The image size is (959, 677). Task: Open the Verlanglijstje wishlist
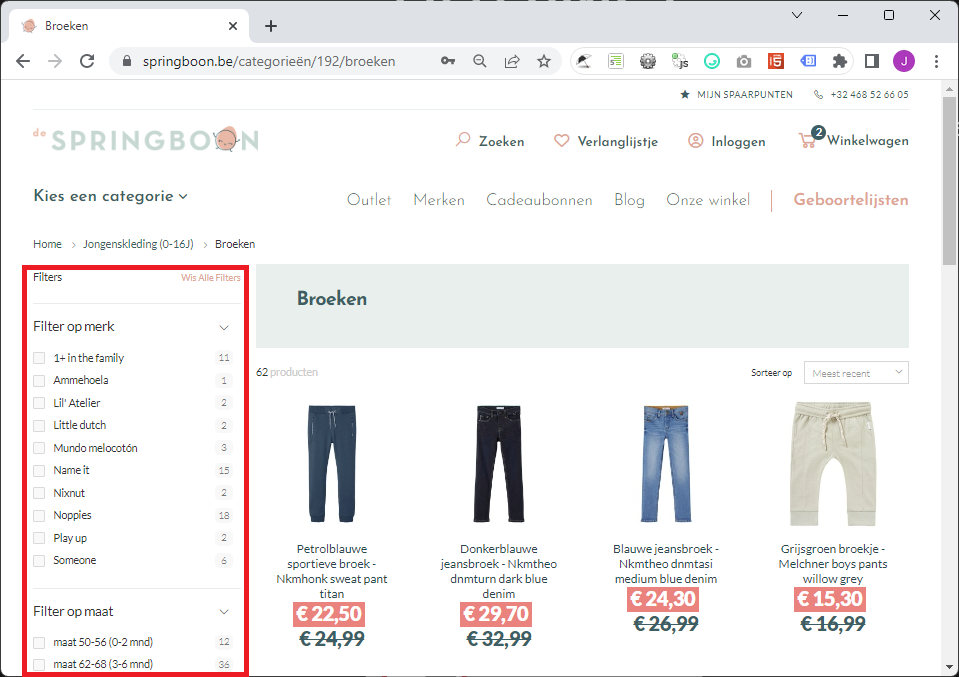pos(605,141)
